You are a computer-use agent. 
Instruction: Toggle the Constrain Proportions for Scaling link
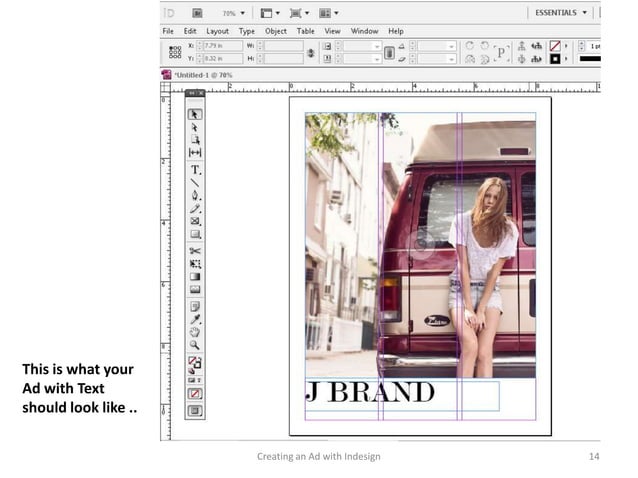click(389, 52)
